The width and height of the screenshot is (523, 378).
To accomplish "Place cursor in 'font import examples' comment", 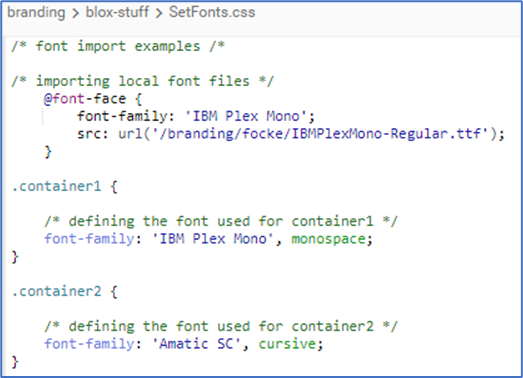I will 118,46.
